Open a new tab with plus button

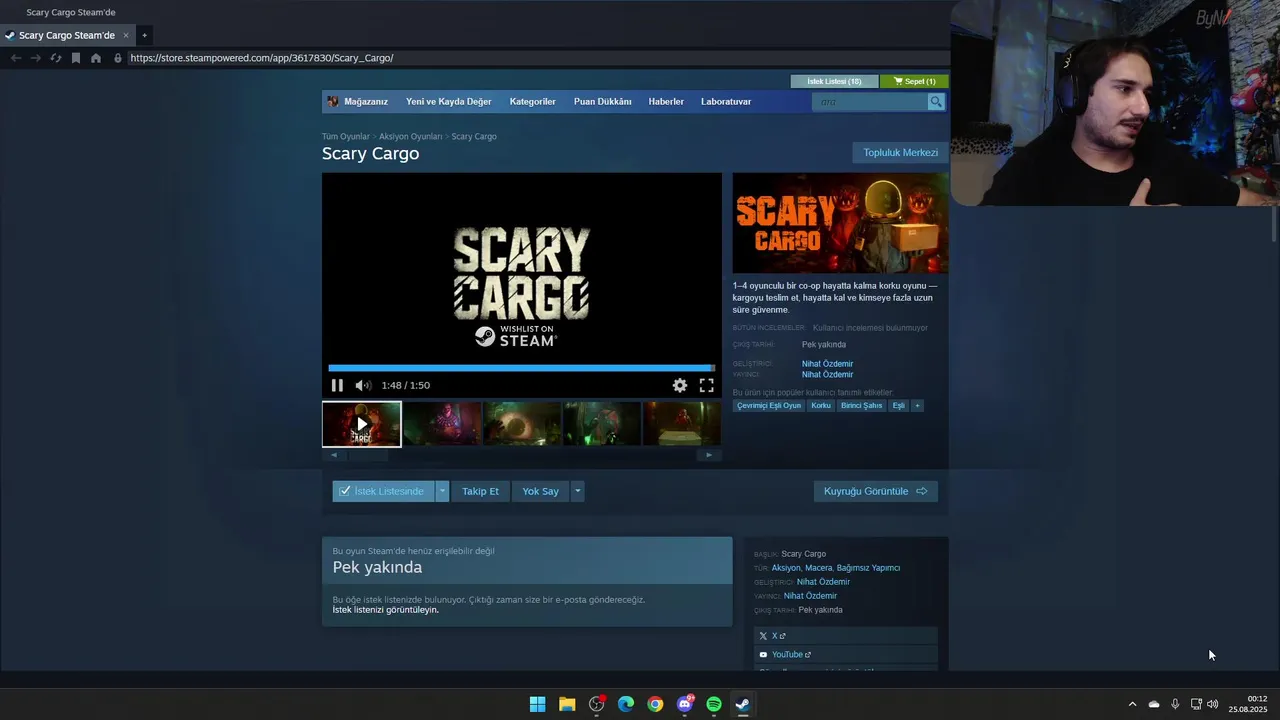[x=144, y=35]
